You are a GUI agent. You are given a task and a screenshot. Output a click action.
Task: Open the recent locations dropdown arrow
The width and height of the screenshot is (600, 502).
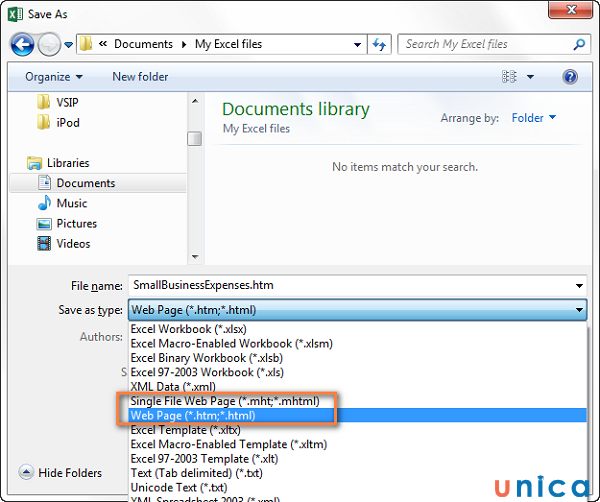click(68, 45)
